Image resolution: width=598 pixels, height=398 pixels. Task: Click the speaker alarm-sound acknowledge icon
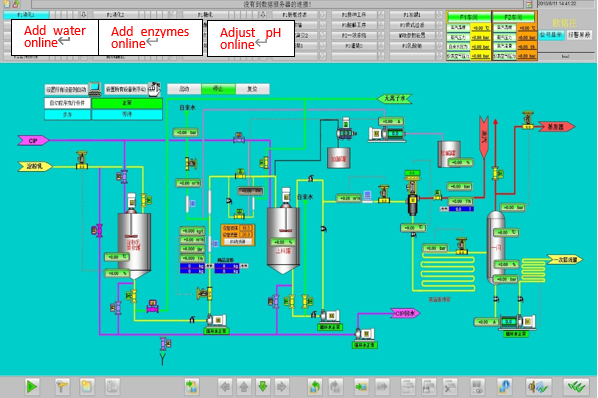[538, 387]
